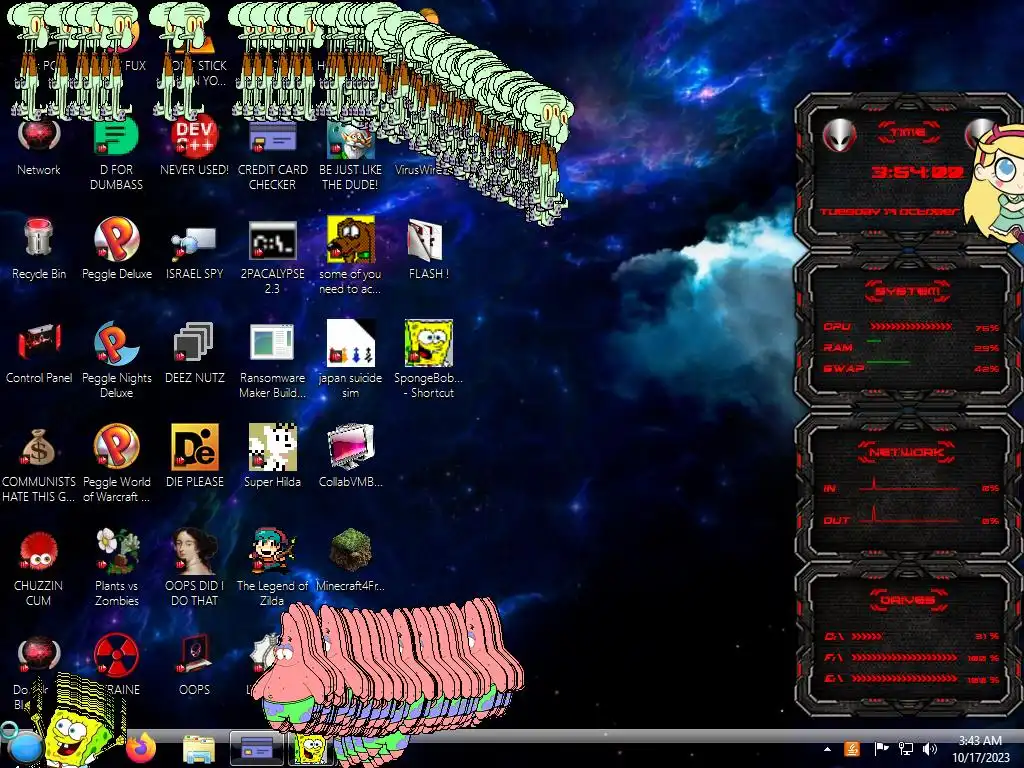Show hidden system tray icons
Screen dimensions: 1024x768
pos(827,749)
